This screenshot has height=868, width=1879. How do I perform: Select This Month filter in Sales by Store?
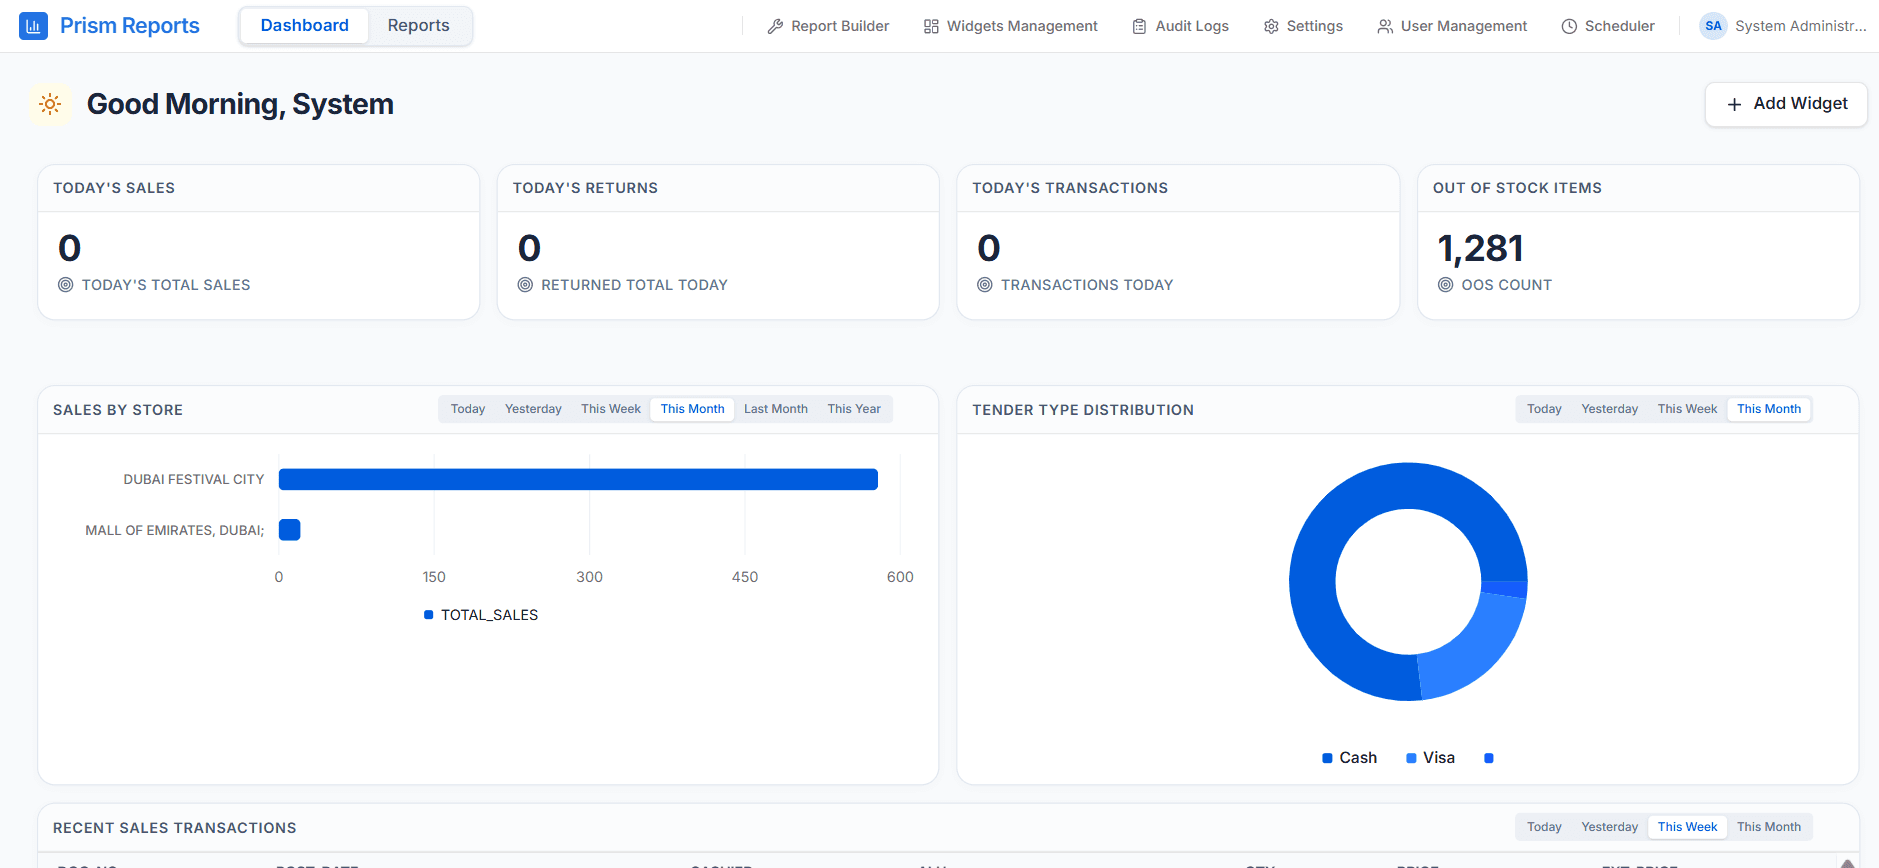pyautogui.click(x=692, y=409)
